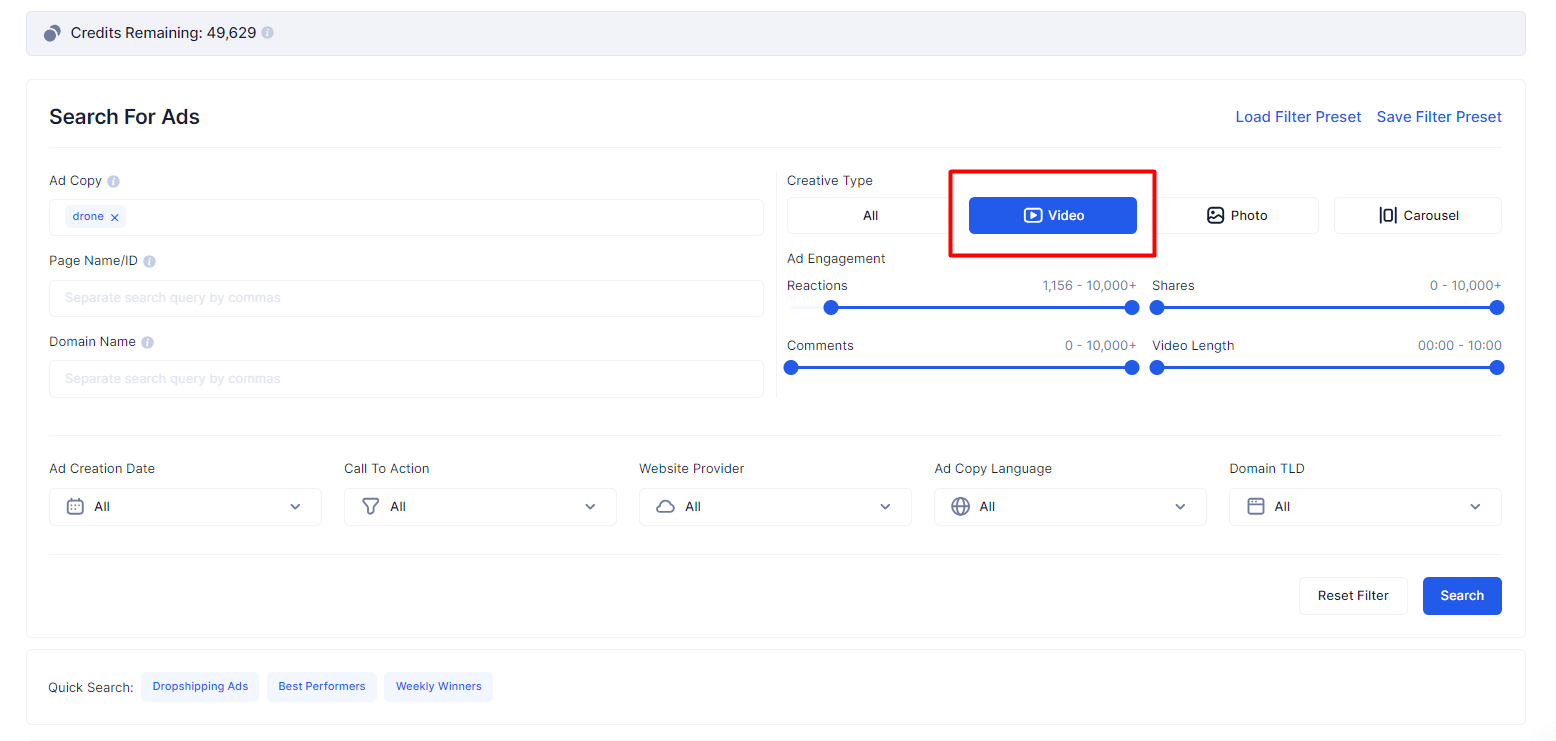Click the funnel icon in Call To Action
The width and height of the screenshot is (1556, 741).
click(370, 507)
